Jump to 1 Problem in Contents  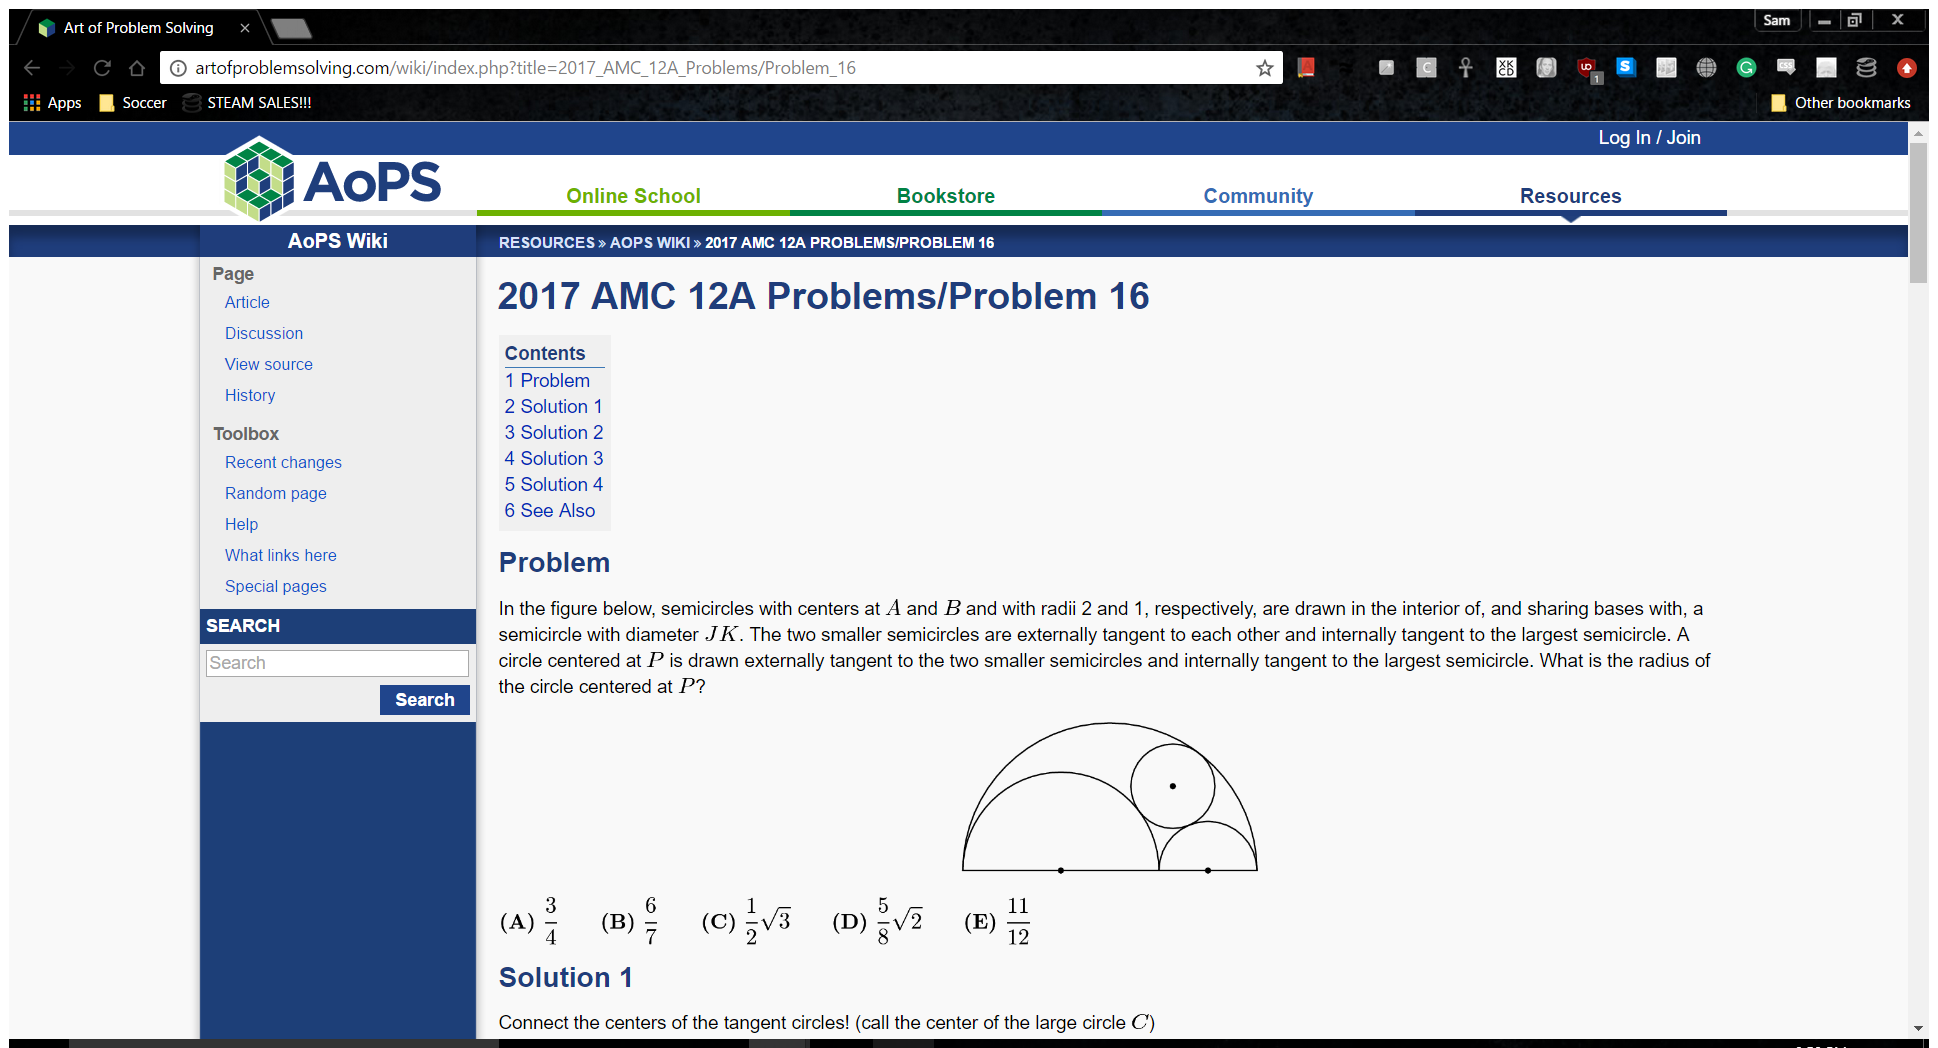(x=547, y=380)
